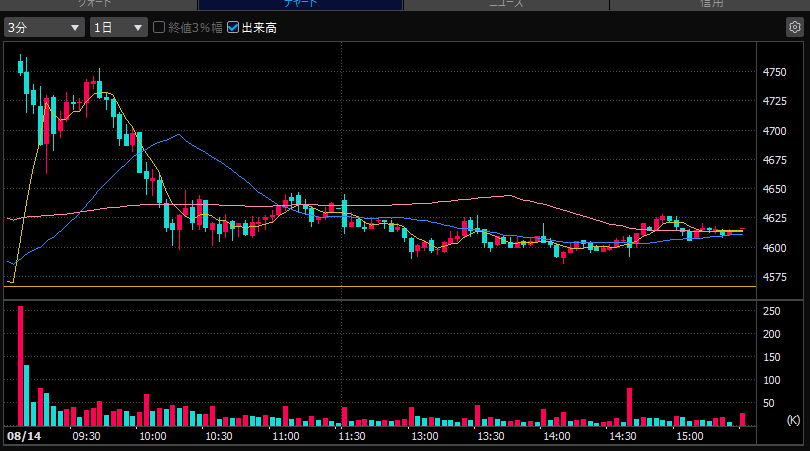Open the 1日 period dropdown

pyautogui.click(x=118, y=27)
